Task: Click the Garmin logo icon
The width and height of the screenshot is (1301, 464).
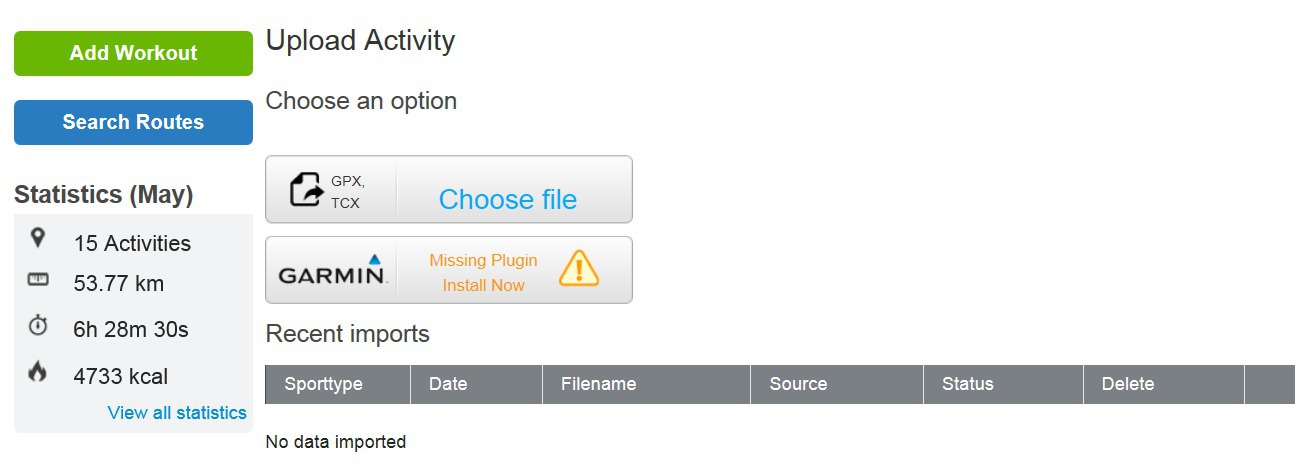Action: click(331, 270)
